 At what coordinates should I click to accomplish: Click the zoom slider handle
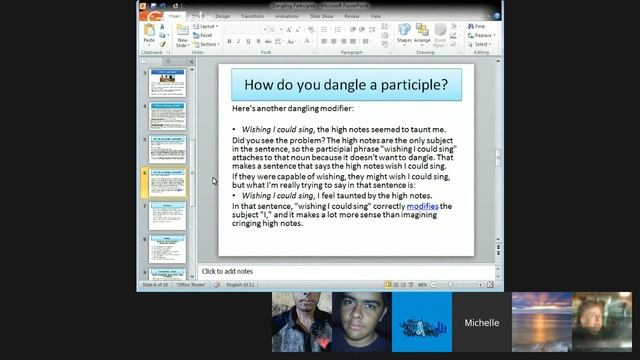click(x=451, y=284)
